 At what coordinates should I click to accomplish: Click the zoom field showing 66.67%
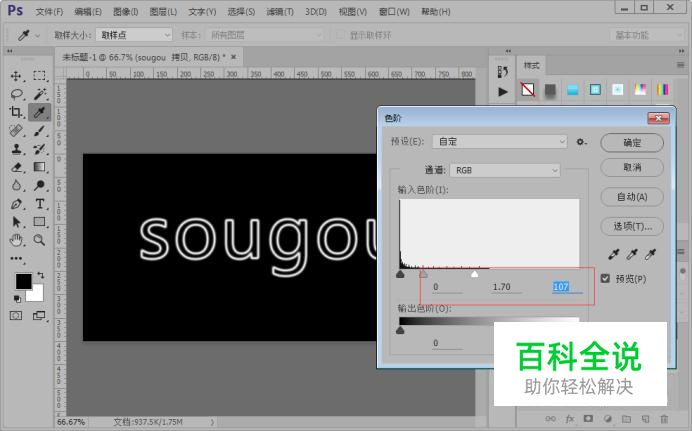71,422
